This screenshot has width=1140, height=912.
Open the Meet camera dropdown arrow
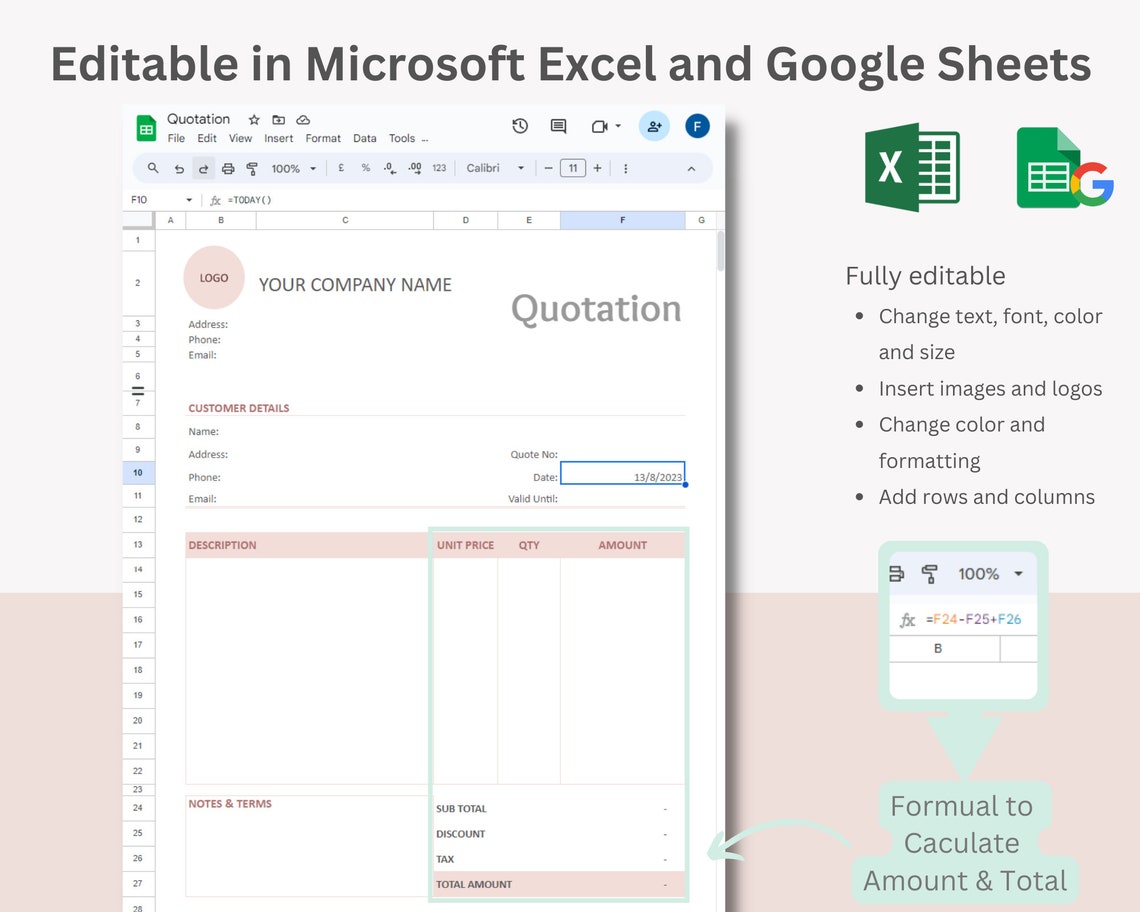click(x=618, y=127)
